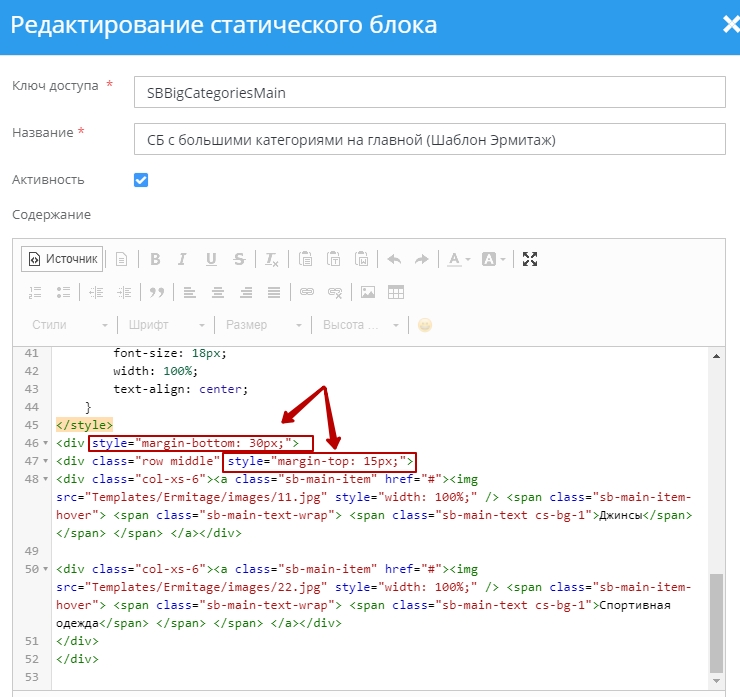This screenshot has height=697, width=740.
Task: Toggle the Активность checkbox
Action: 141,180
